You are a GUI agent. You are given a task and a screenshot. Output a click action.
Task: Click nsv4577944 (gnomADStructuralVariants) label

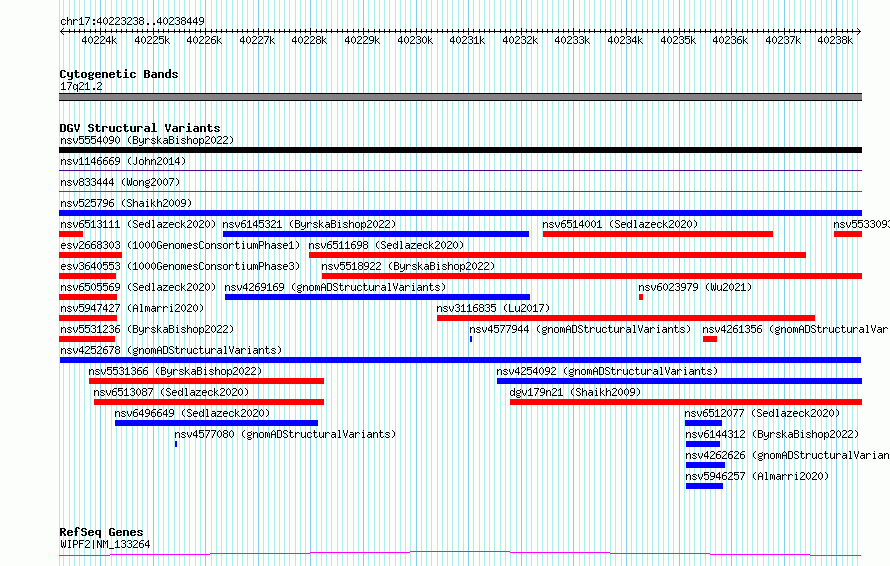580,329
